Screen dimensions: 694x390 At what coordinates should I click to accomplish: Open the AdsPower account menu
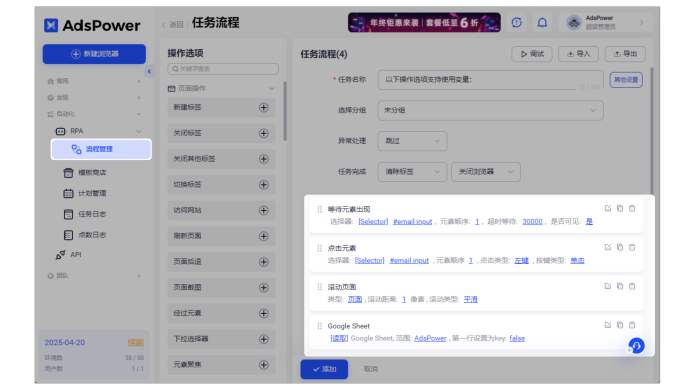point(605,23)
